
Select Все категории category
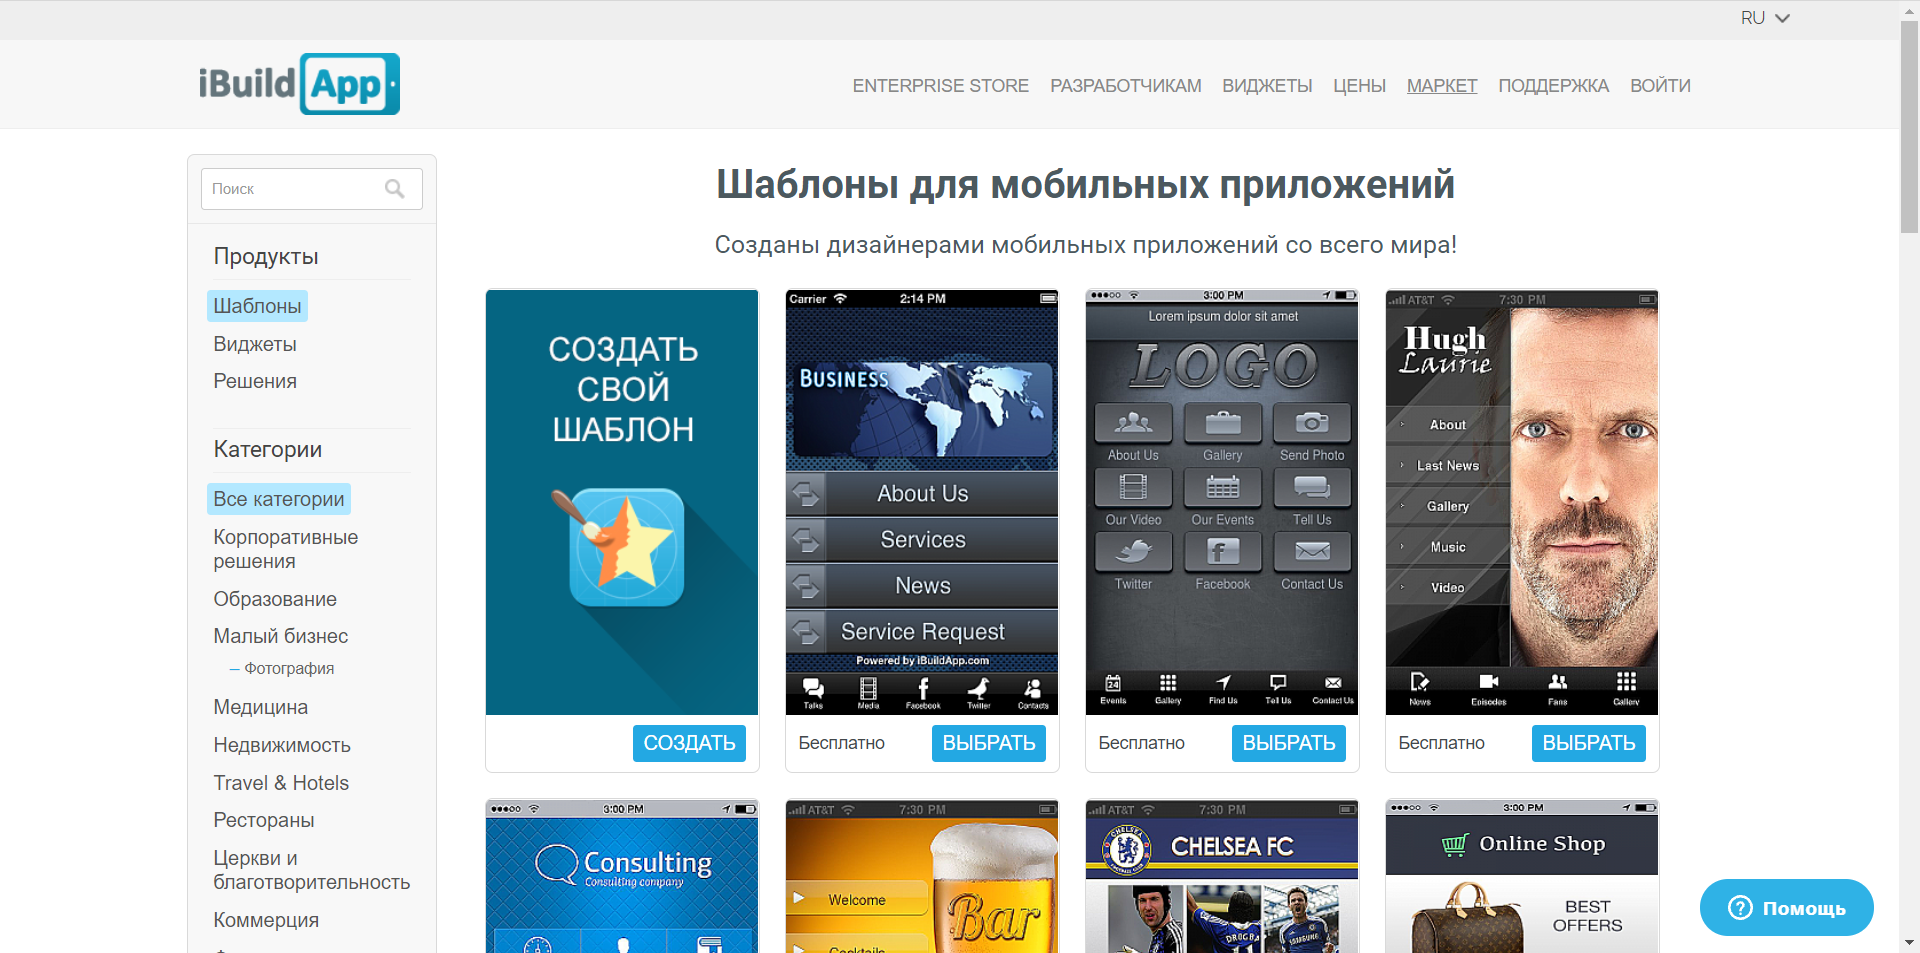pos(279,499)
